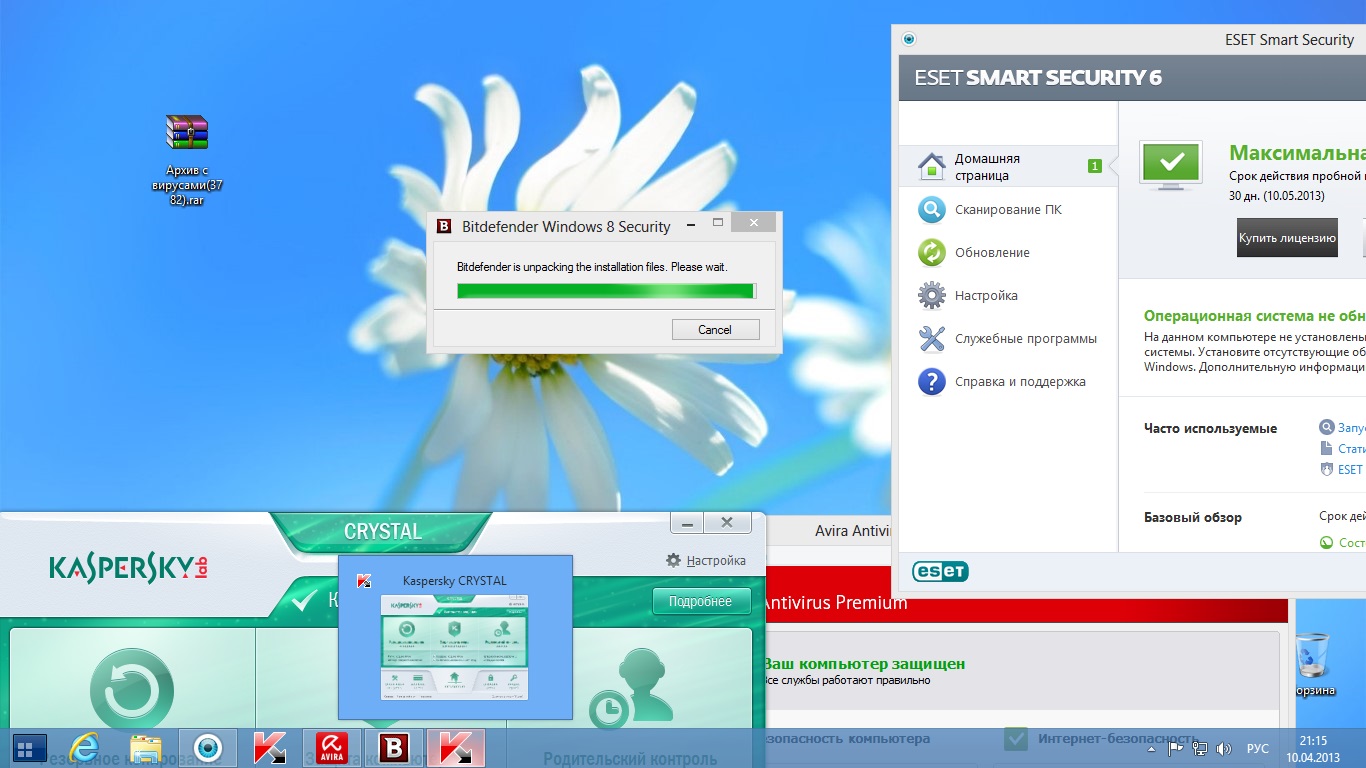1366x768 pixels.
Task: Cancel the Bitdefender unpacking dialog
Action: pos(715,329)
